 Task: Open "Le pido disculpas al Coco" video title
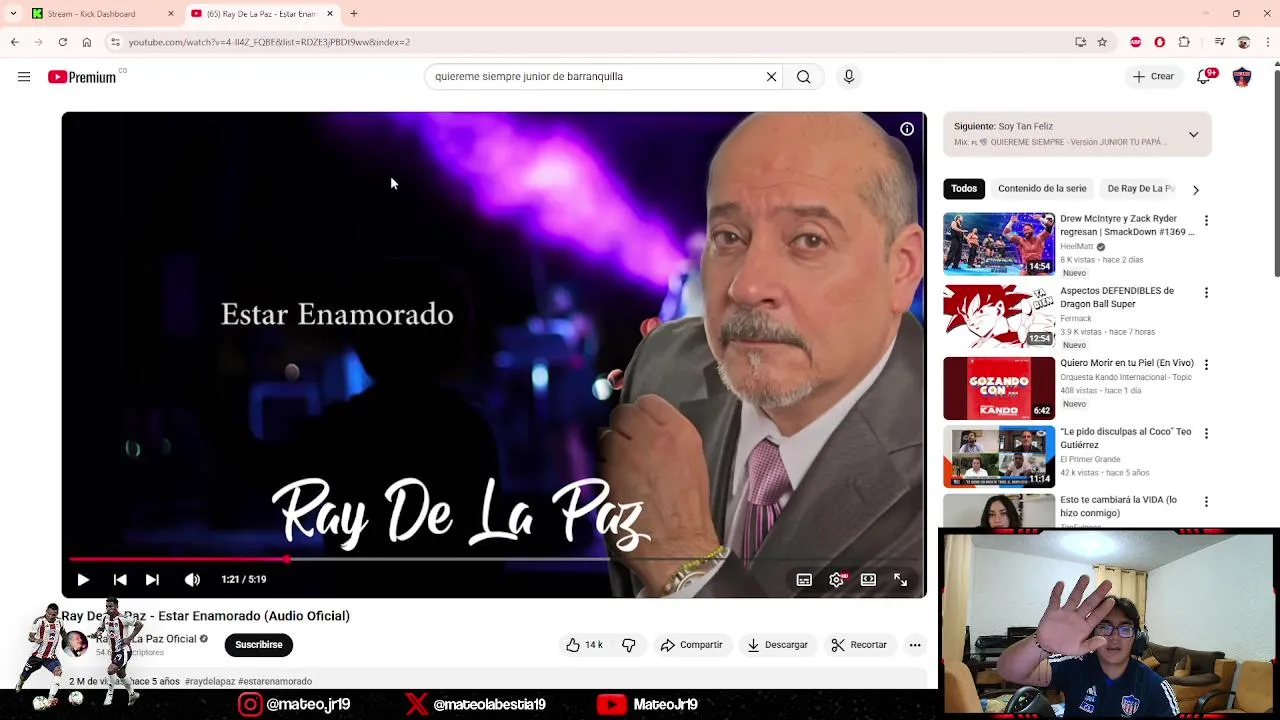(1125, 438)
